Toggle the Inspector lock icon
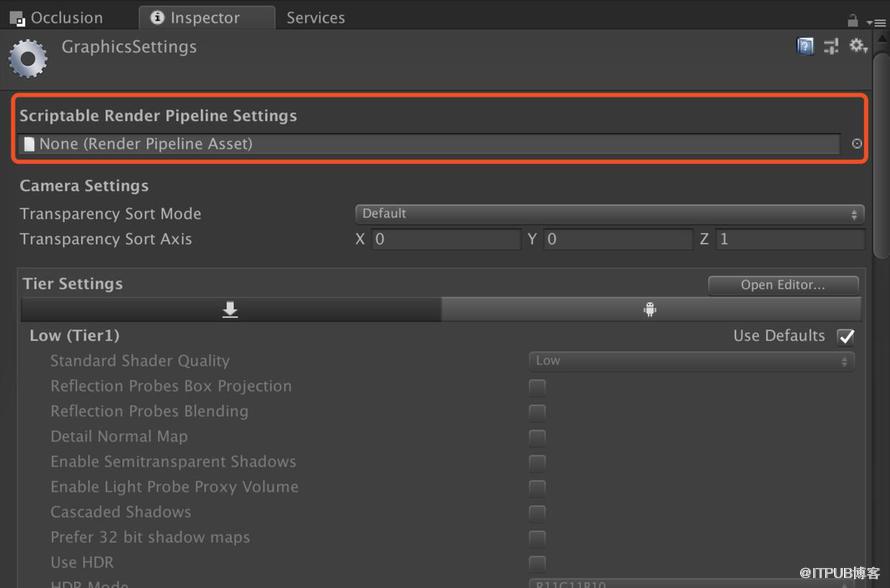 [853, 20]
